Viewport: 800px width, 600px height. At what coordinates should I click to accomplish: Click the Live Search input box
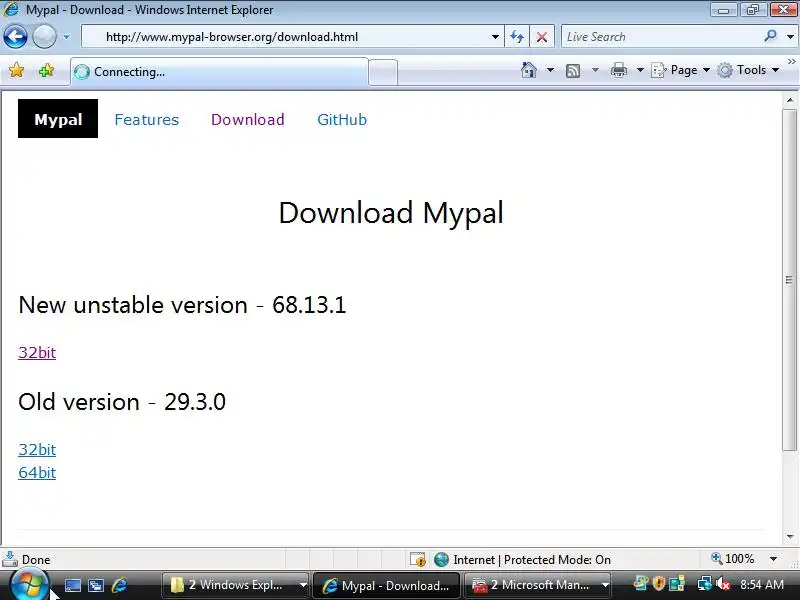661,37
